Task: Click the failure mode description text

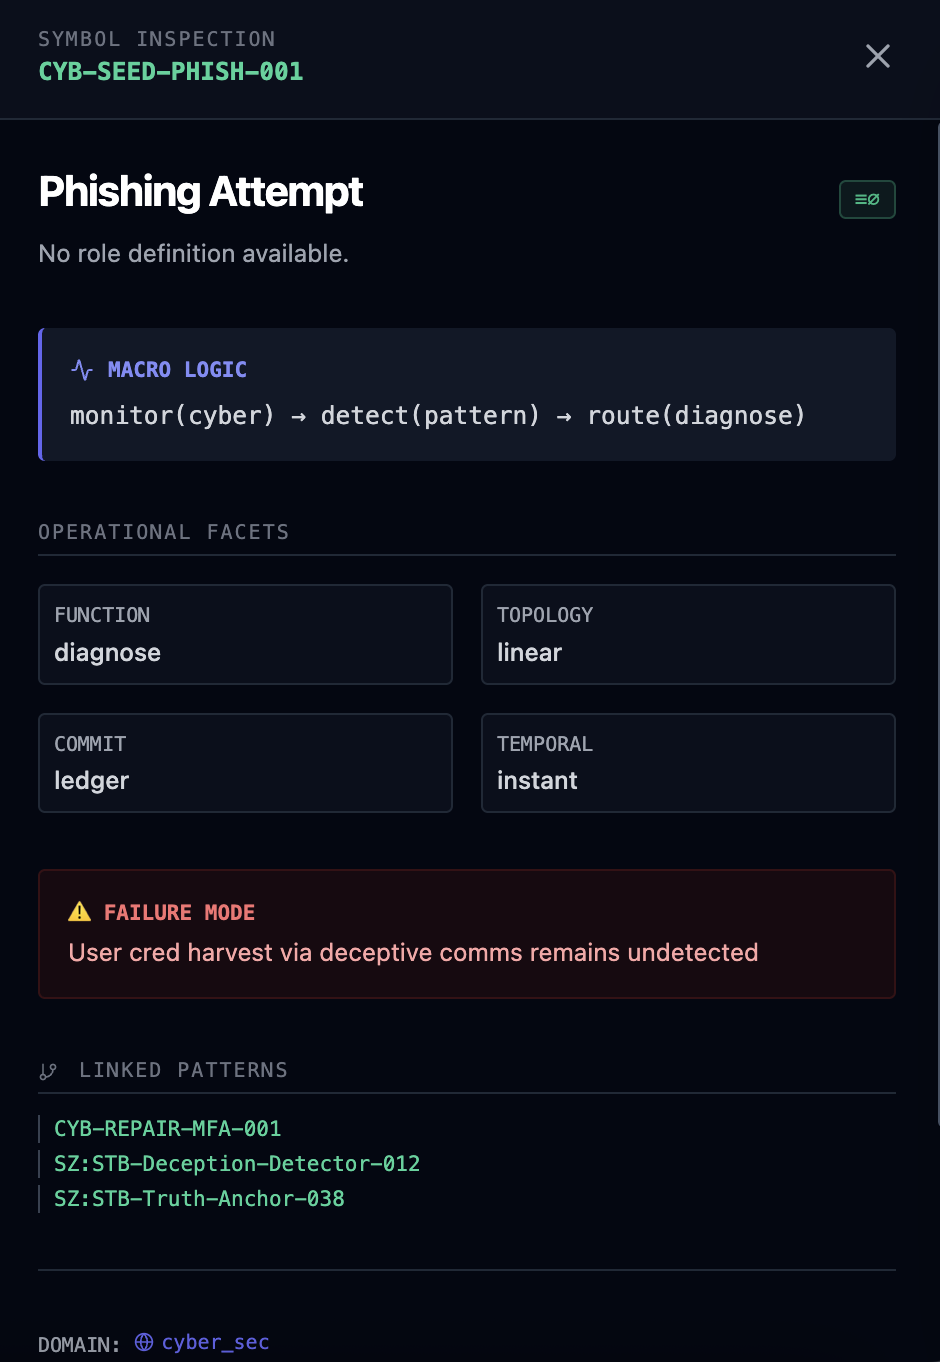Action: 413,953
